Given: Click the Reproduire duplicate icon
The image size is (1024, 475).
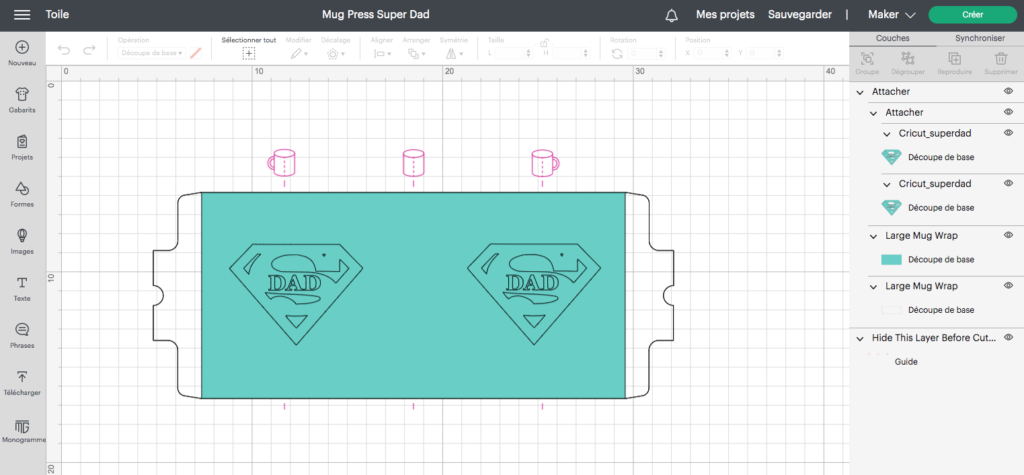Looking at the screenshot, I should point(954,59).
